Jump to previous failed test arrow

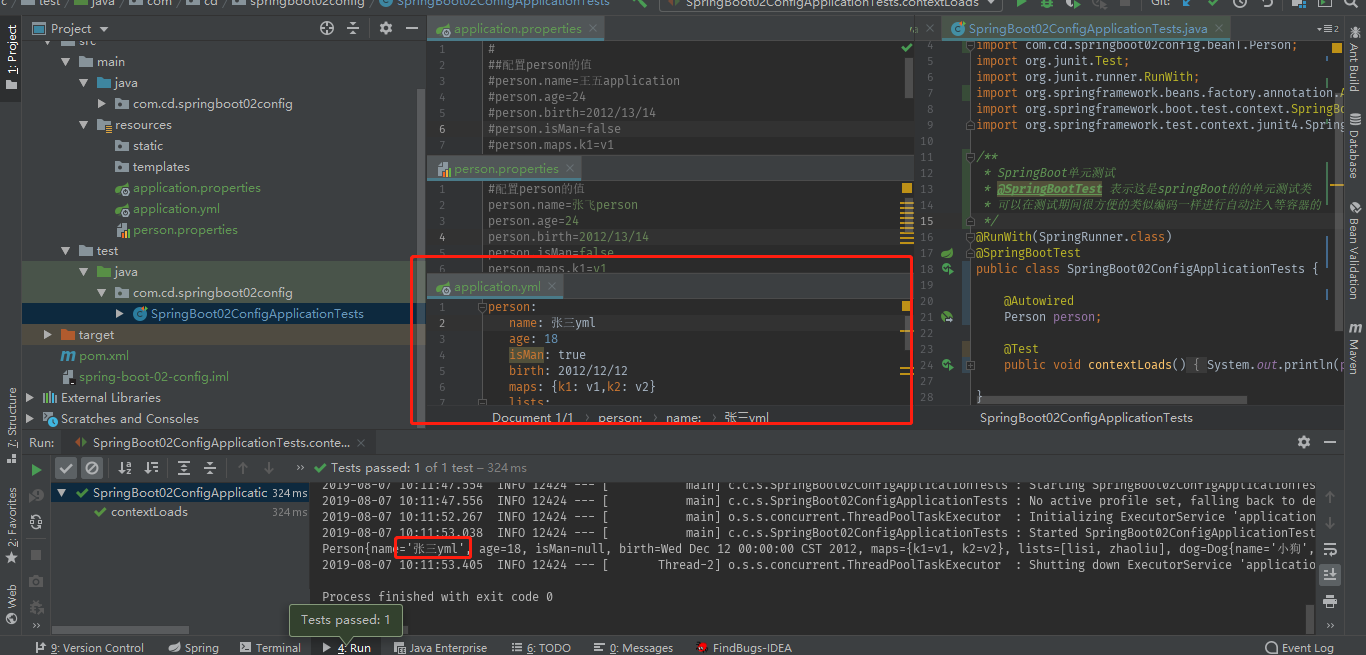tap(242, 468)
